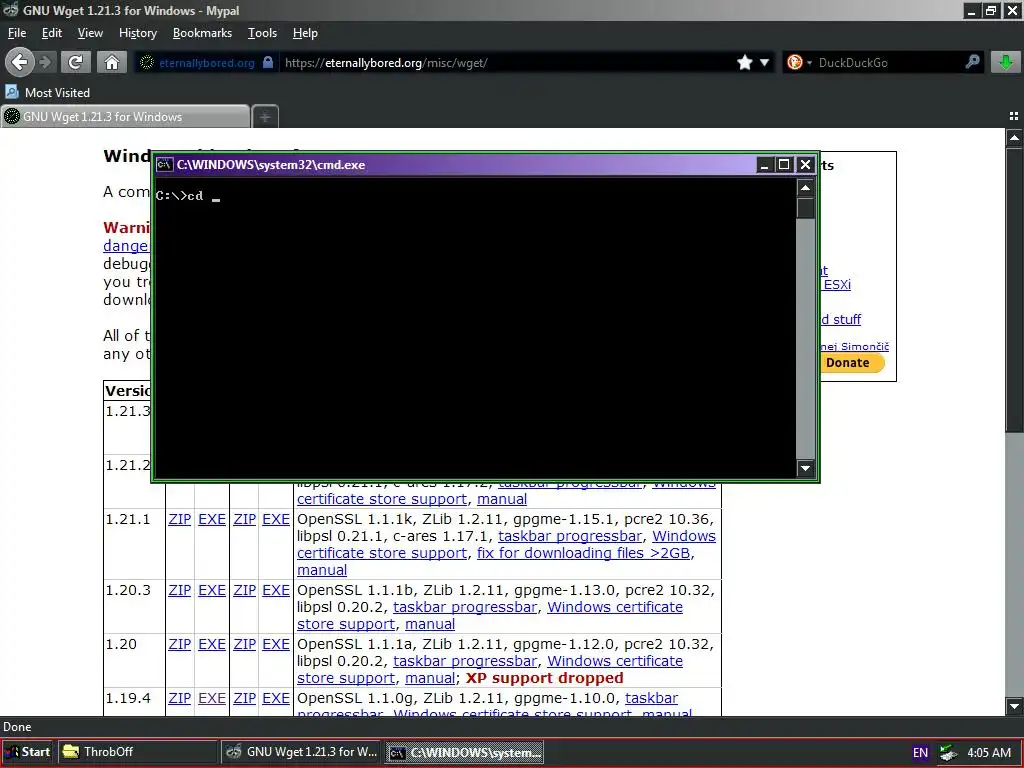Open the DuckDuckGo search engine selector
The height and width of the screenshot is (768, 1024).
799,62
